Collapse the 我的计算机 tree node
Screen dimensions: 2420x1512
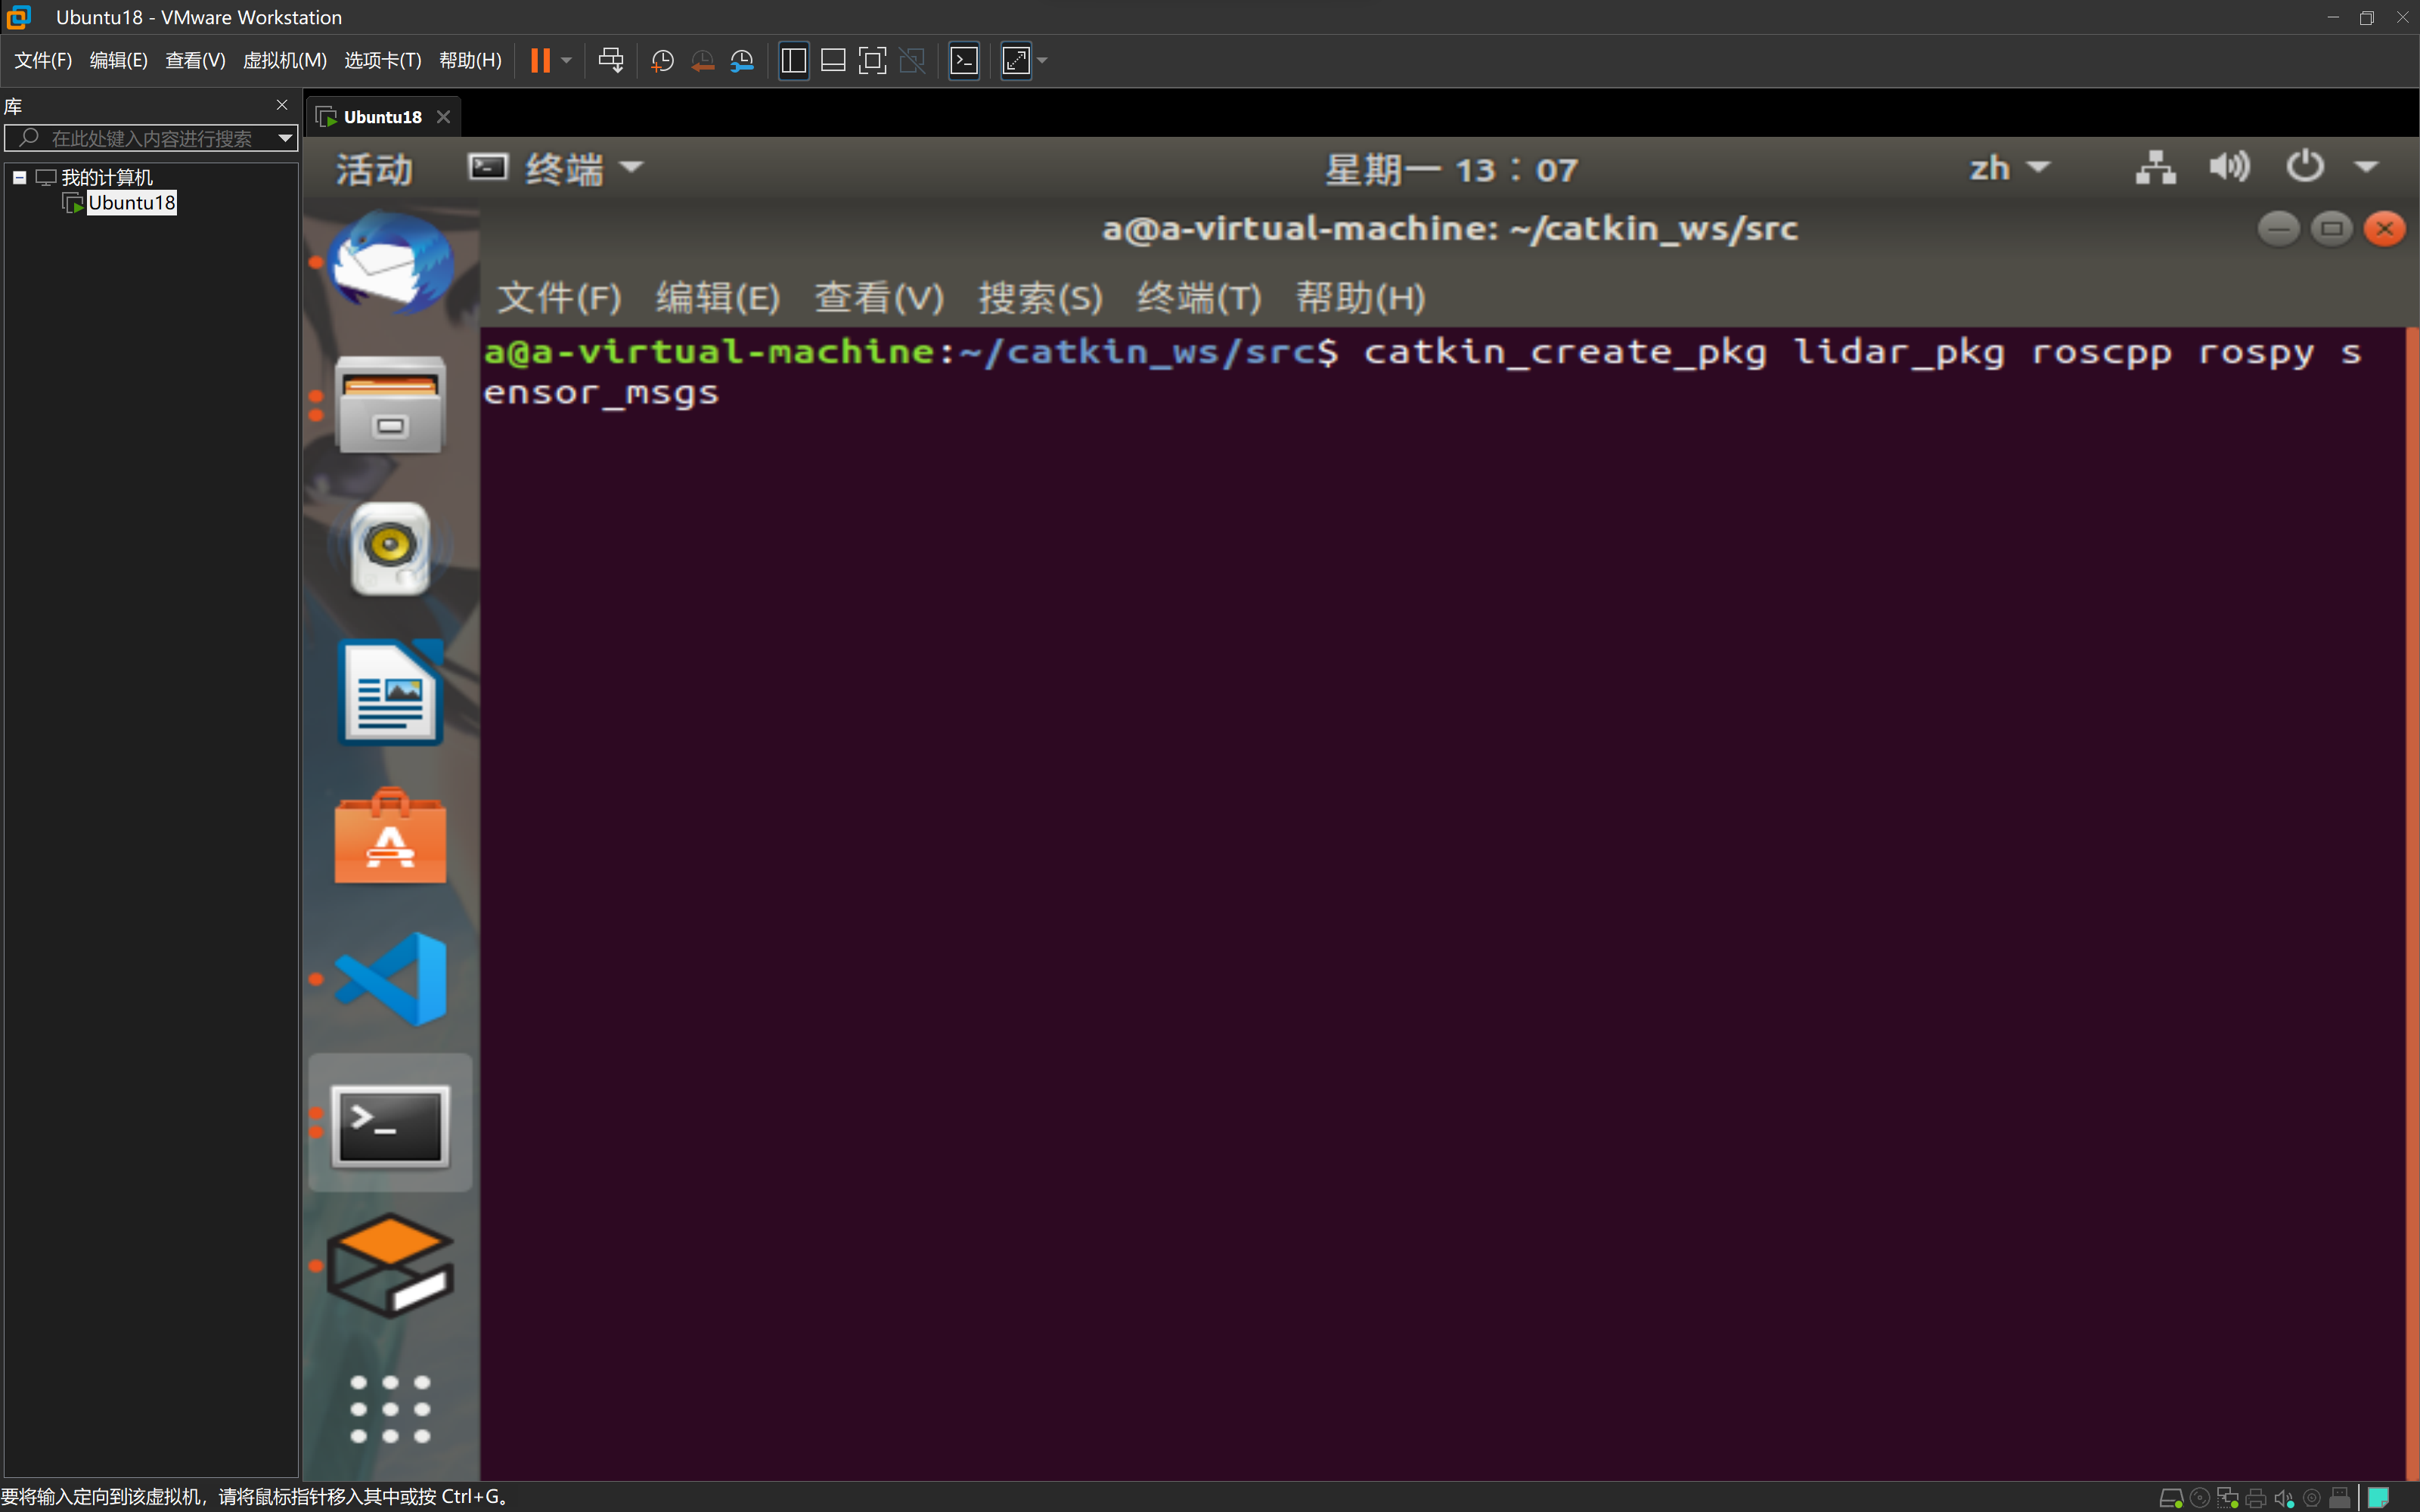pos(19,177)
